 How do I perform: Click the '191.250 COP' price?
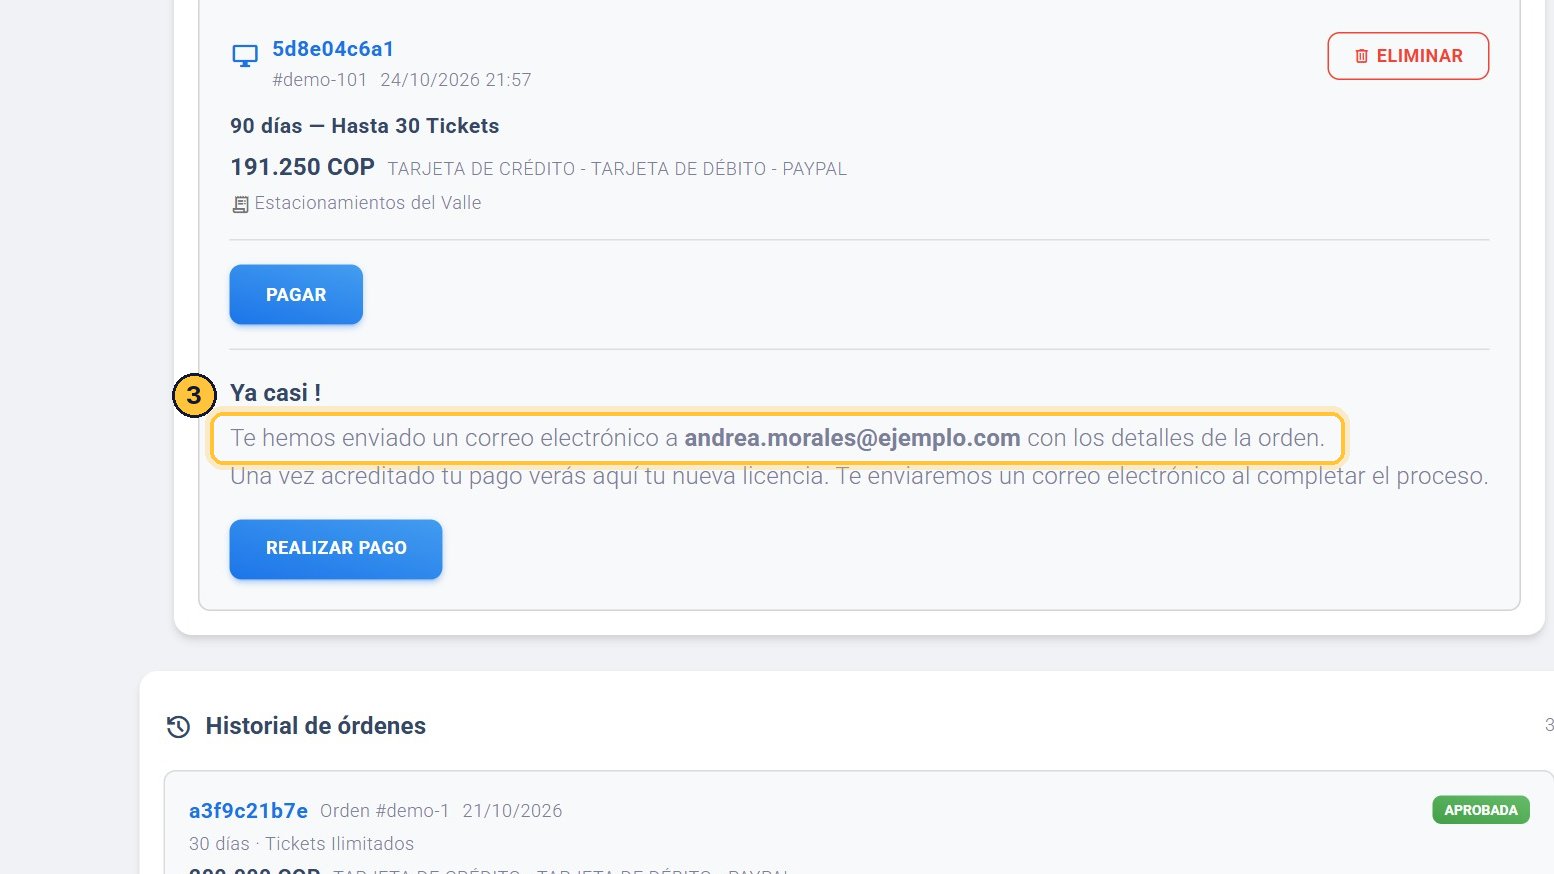point(302,167)
